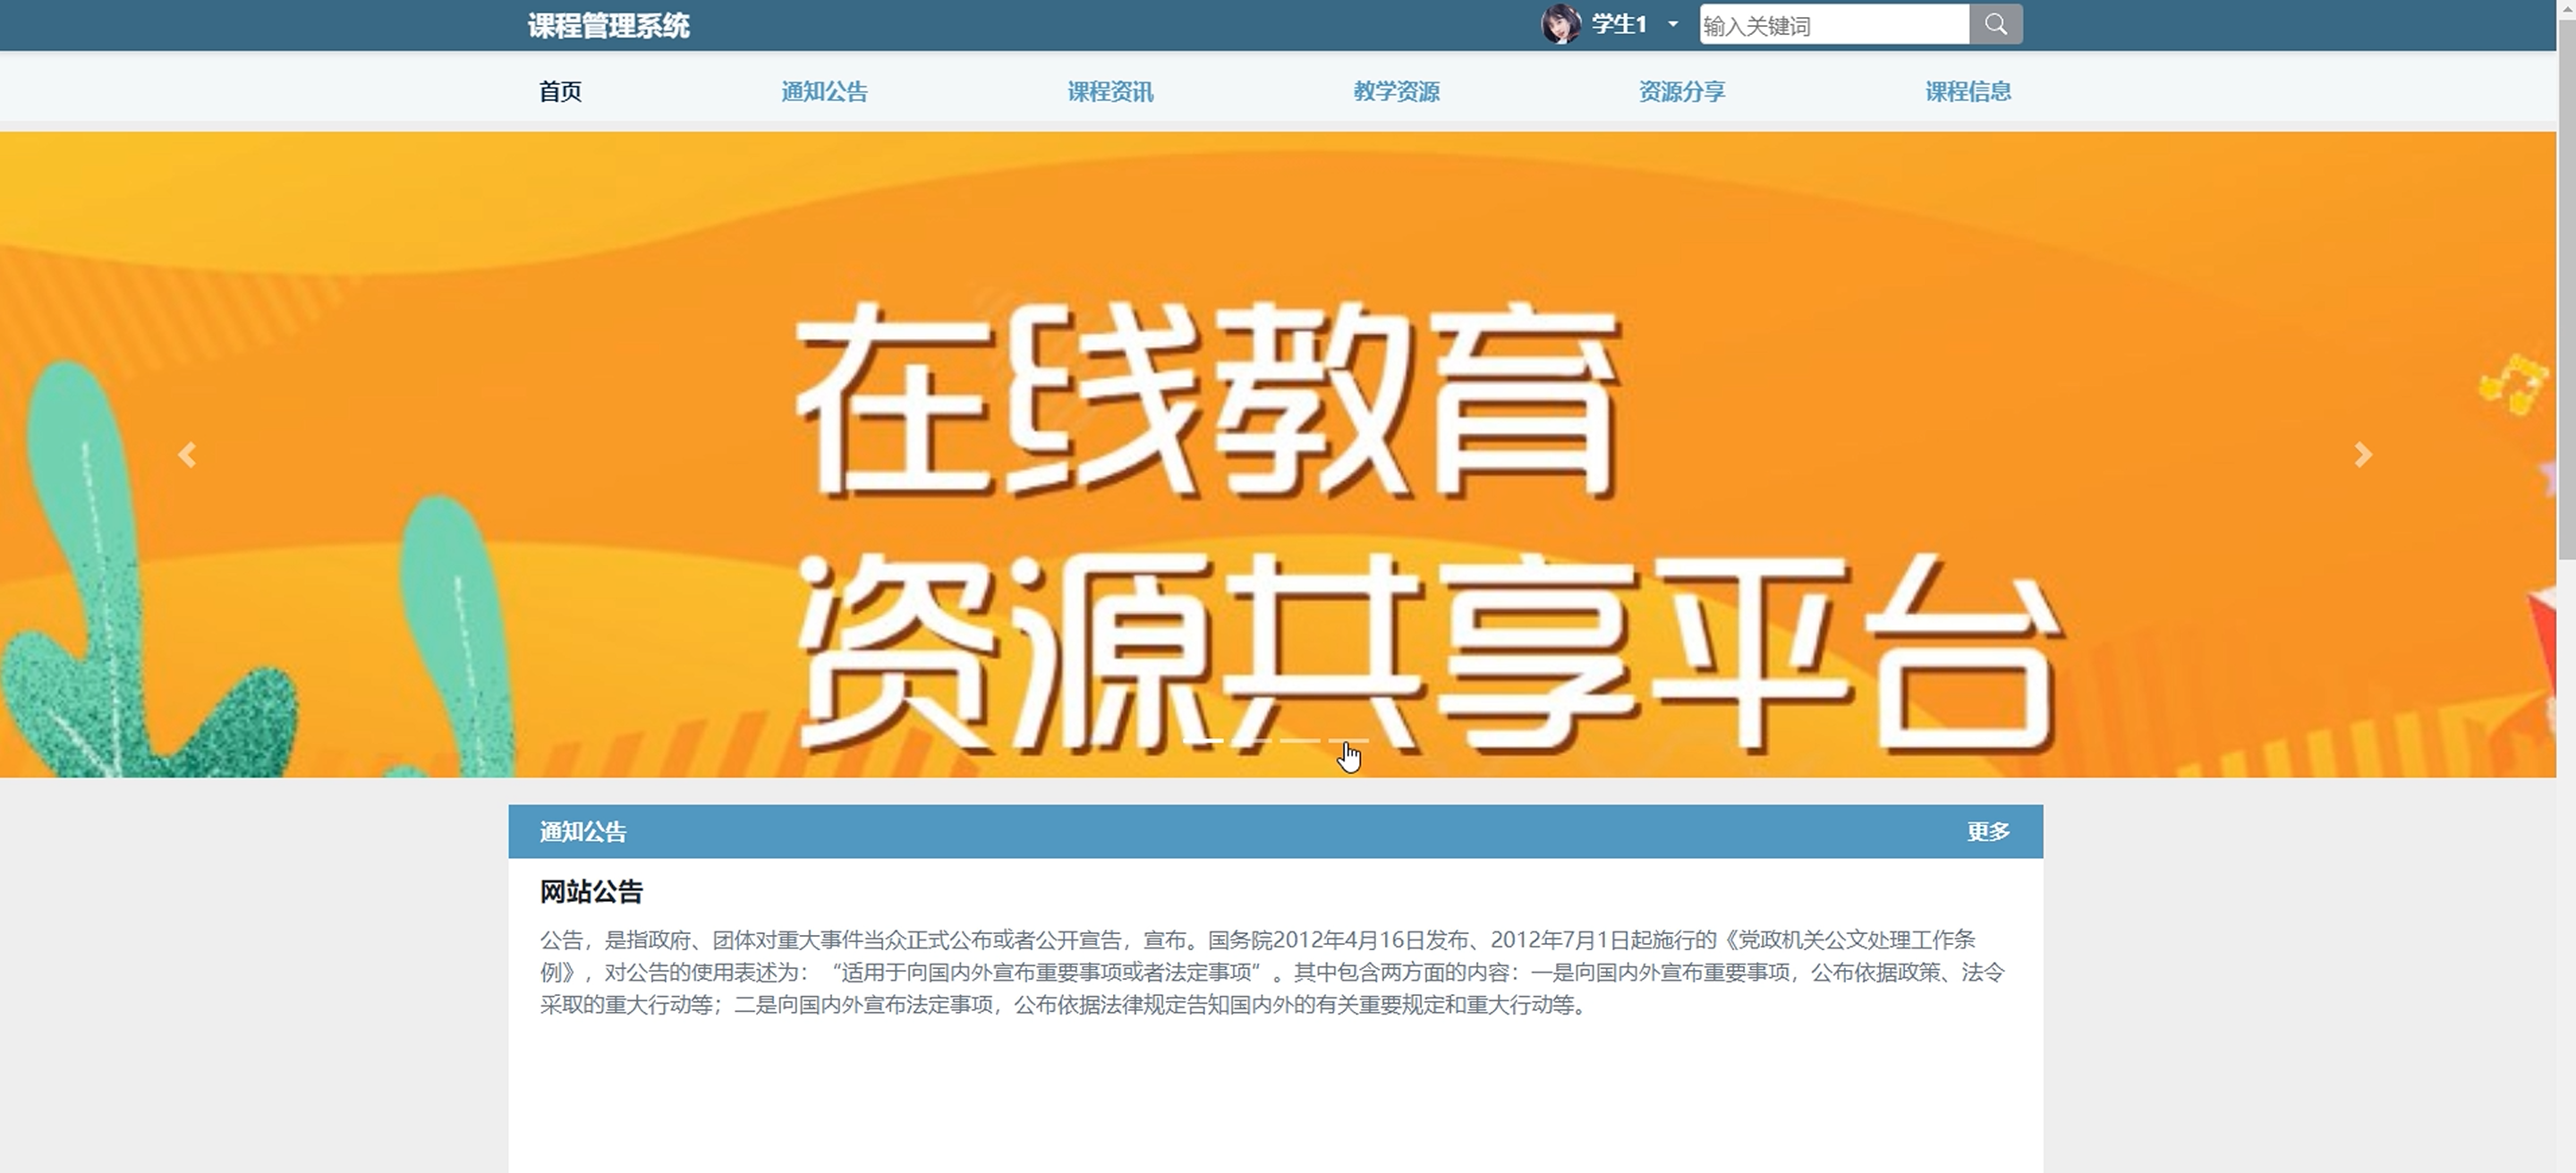The height and width of the screenshot is (1173, 2576).
Task: Open the 通知公告 navigation tab
Action: (824, 92)
